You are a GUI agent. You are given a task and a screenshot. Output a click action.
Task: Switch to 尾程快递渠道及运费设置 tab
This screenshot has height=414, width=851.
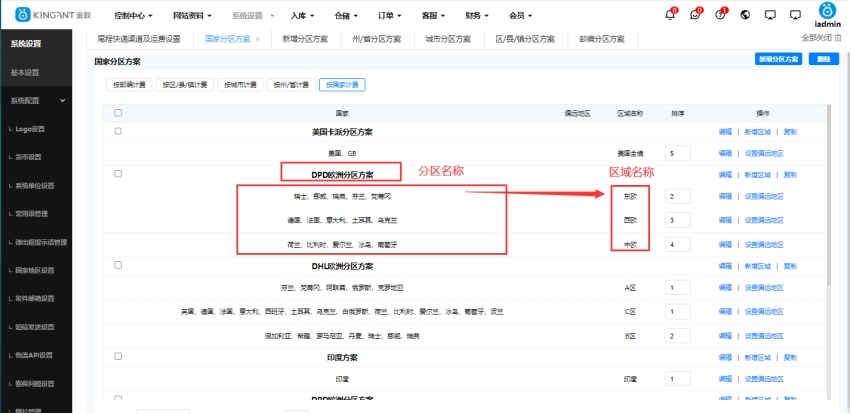139,39
